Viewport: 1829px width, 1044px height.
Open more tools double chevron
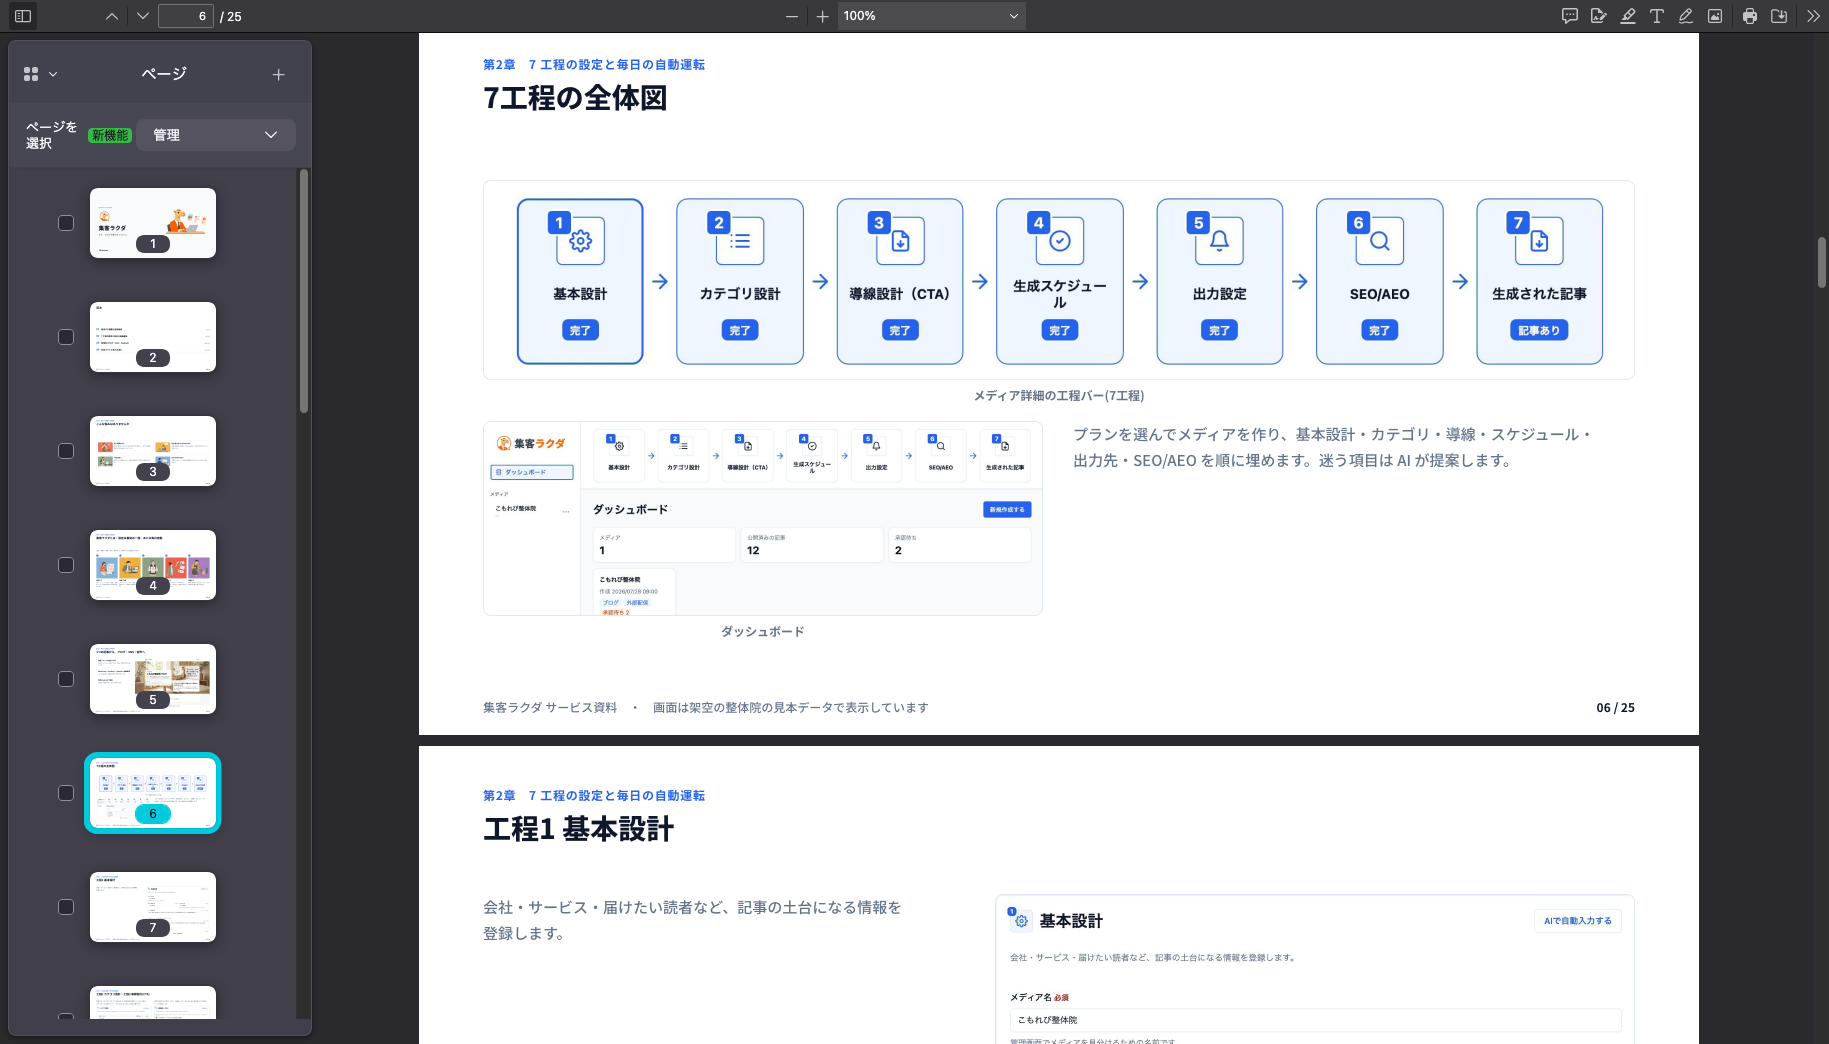tap(1813, 16)
